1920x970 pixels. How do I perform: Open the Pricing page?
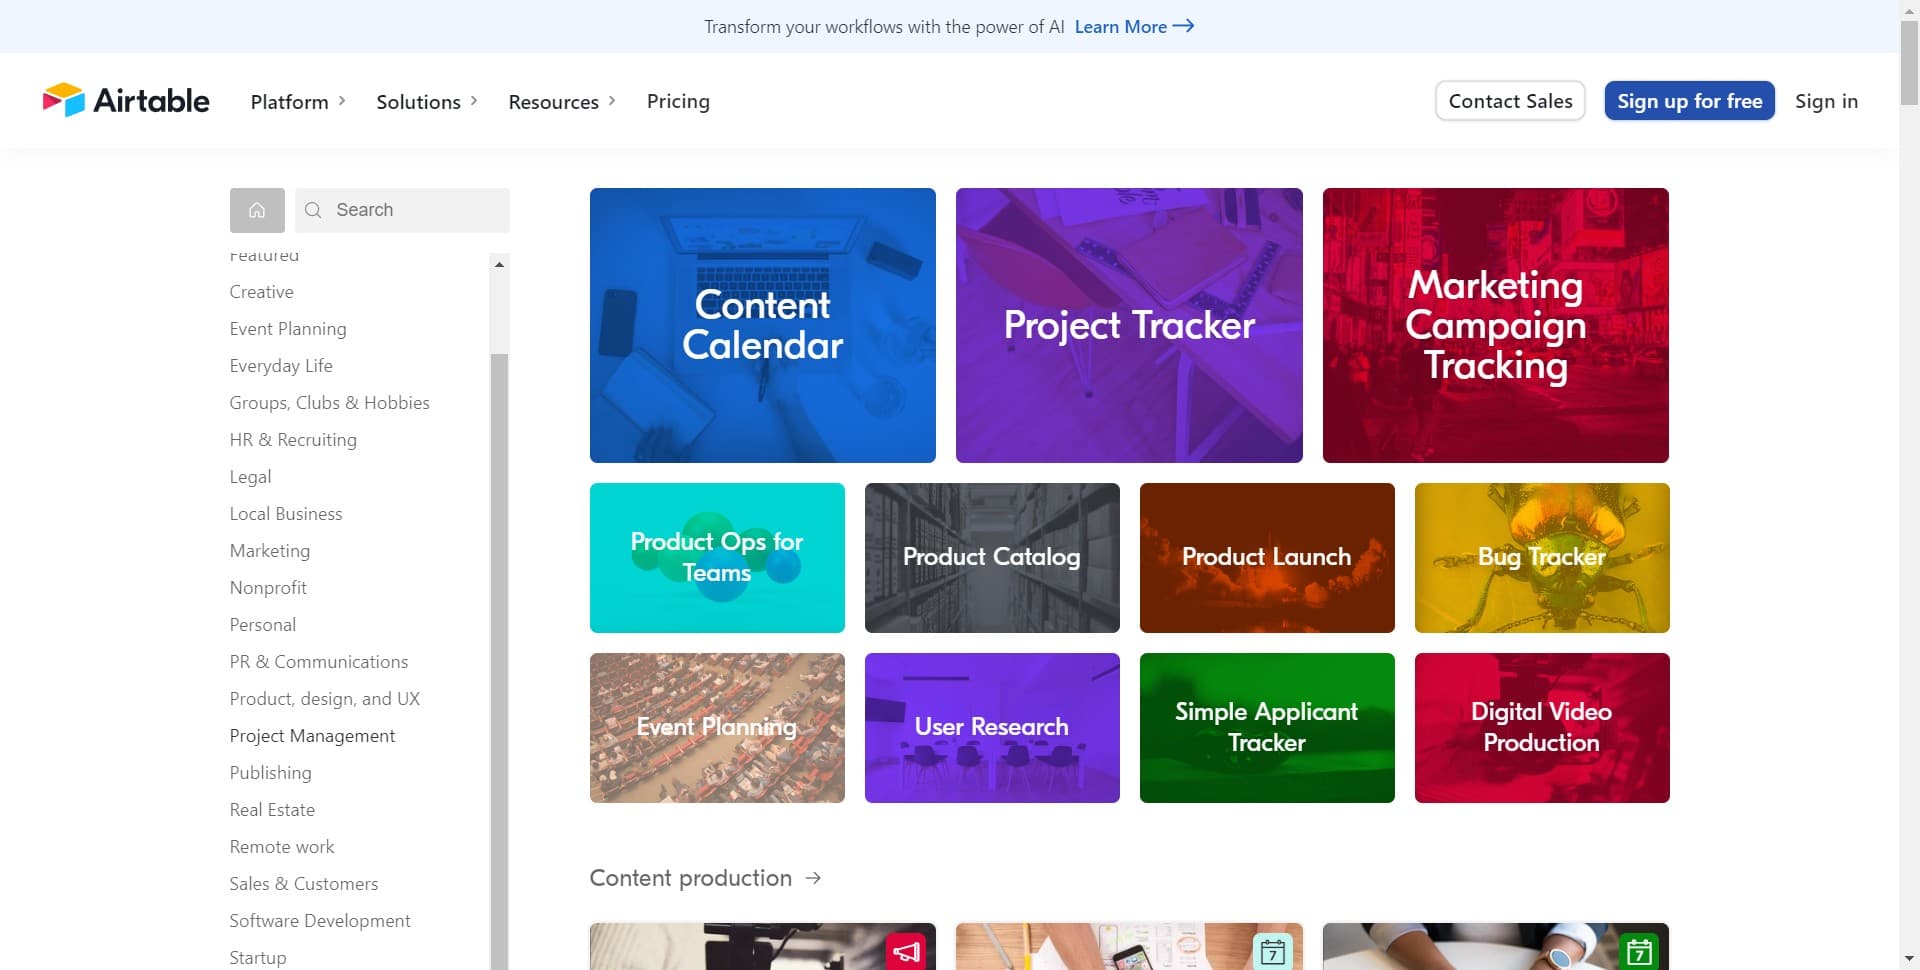point(678,101)
